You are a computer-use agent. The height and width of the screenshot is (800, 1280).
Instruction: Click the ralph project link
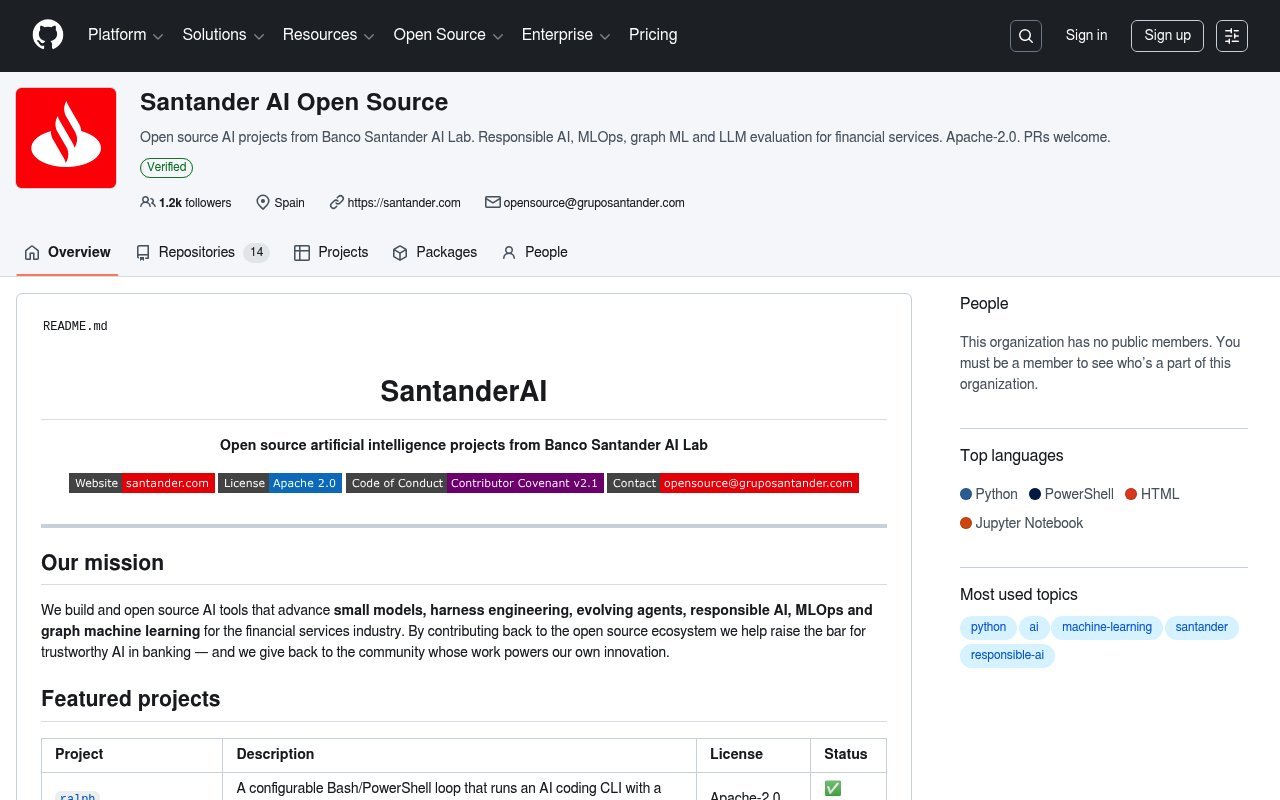pyautogui.click(x=77, y=796)
